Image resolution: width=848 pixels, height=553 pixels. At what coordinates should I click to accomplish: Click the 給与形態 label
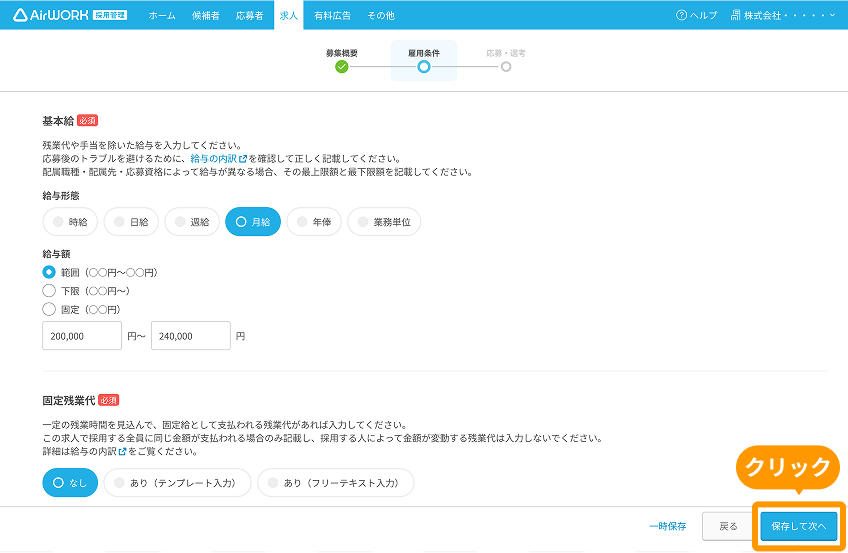click(61, 196)
